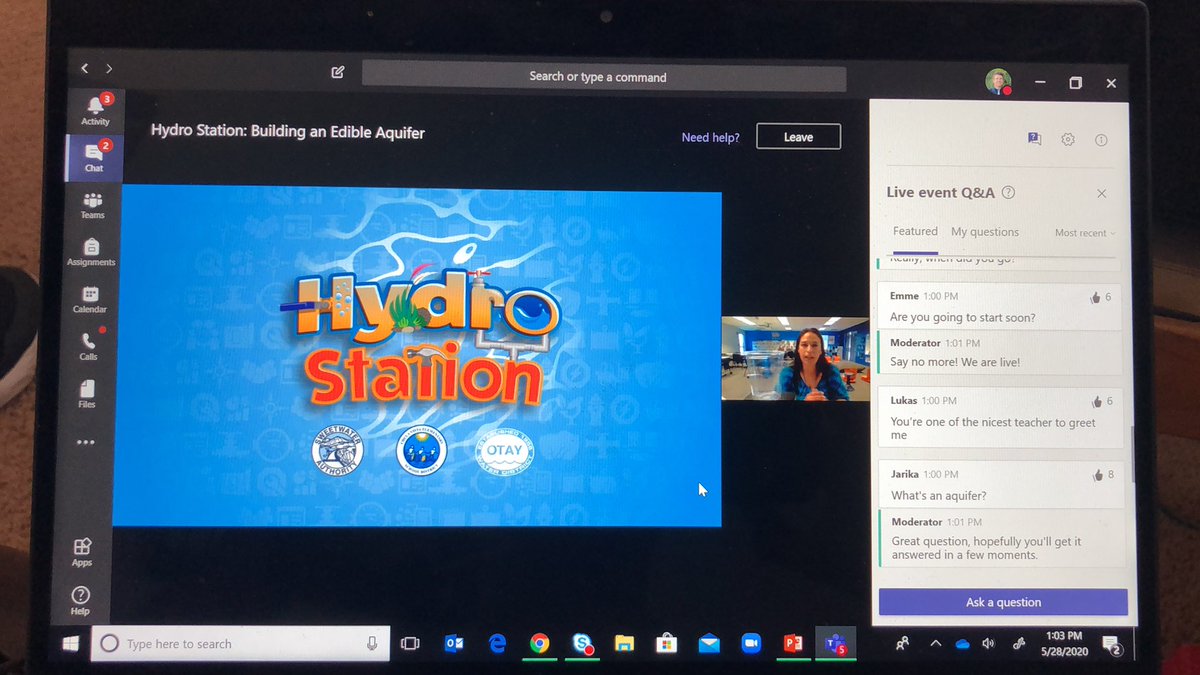Click the help icon beside Live event Q&A
Screen dimensions: 1200x675
[x=1008, y=192]
